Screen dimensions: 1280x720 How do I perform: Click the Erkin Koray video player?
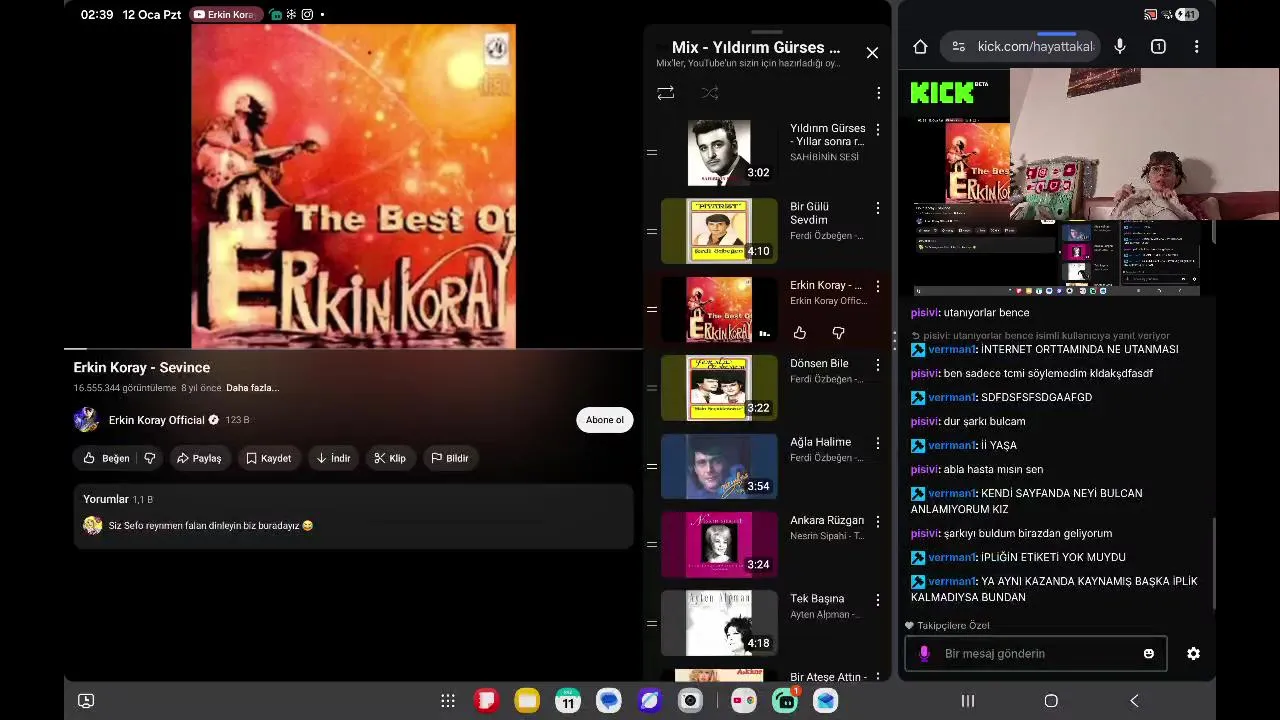(x=353, y=186)
